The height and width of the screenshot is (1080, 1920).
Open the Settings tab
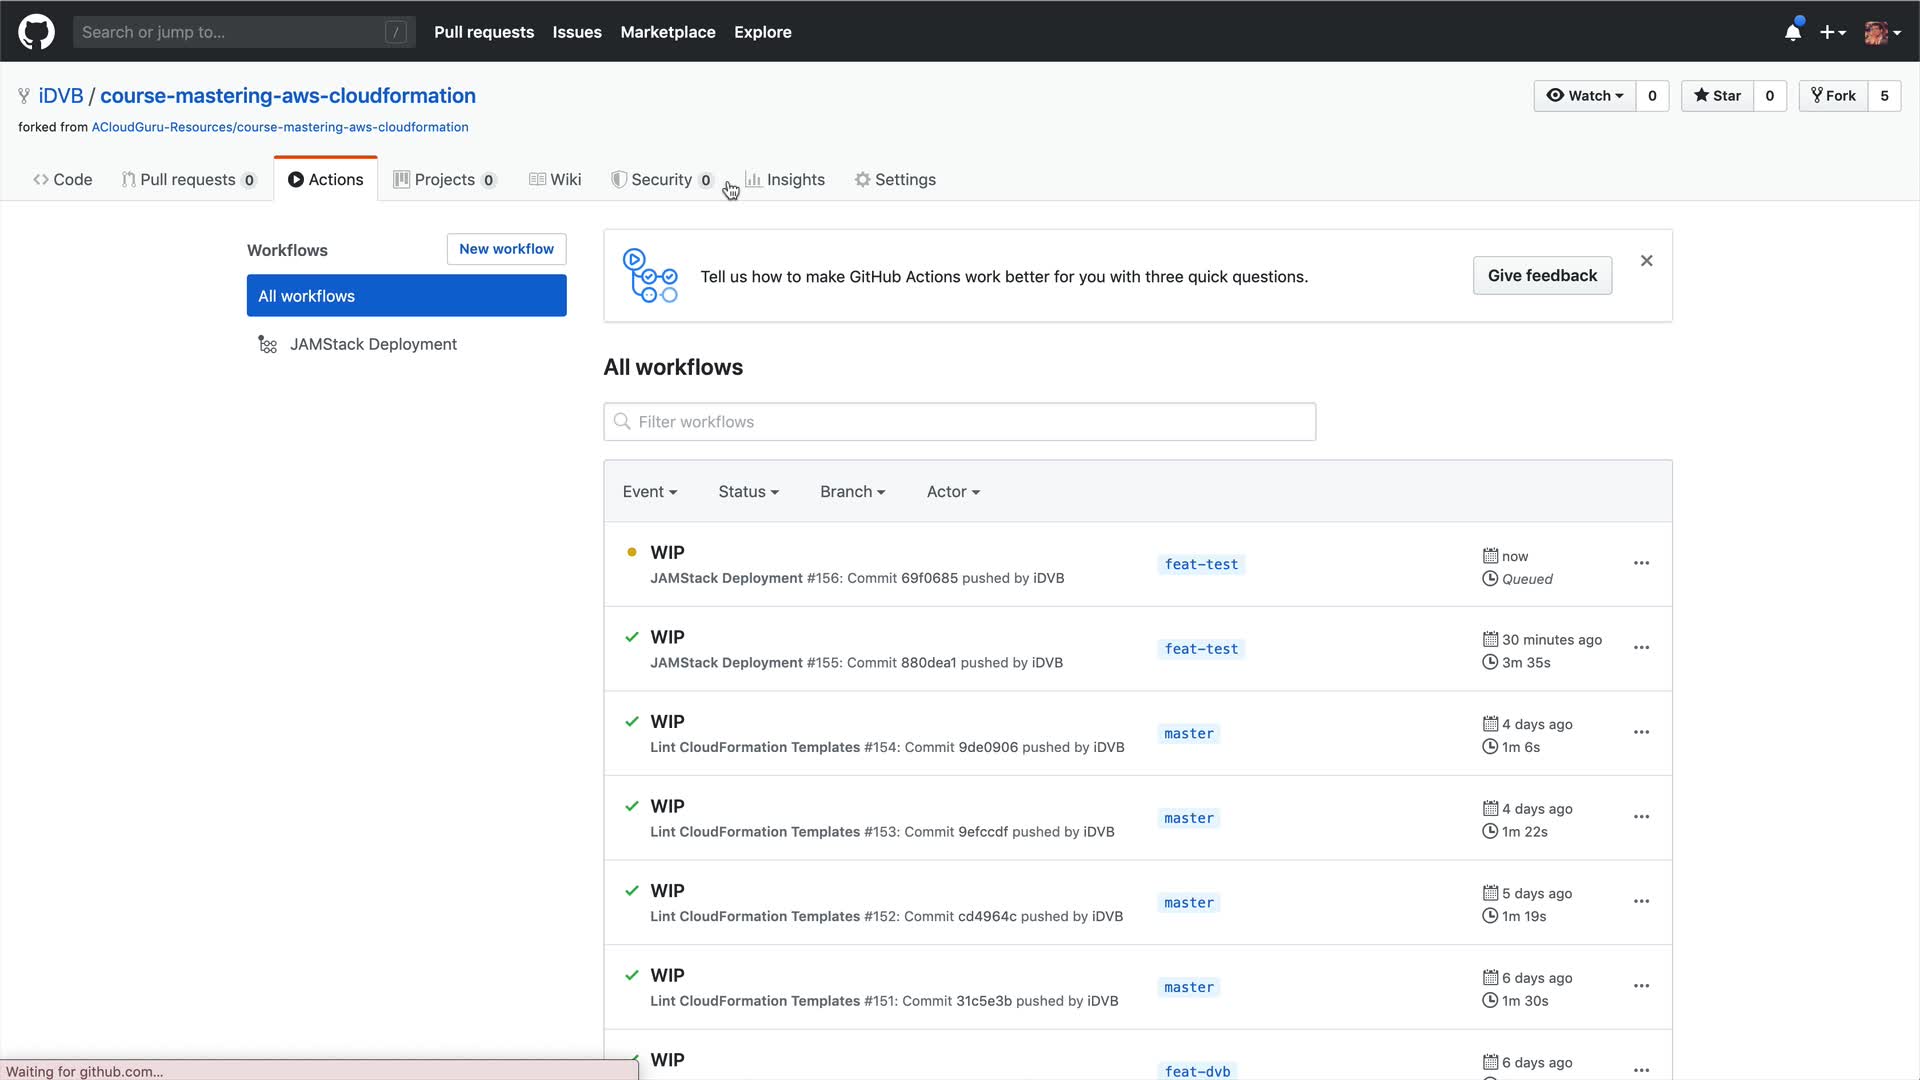click(895, 180)
